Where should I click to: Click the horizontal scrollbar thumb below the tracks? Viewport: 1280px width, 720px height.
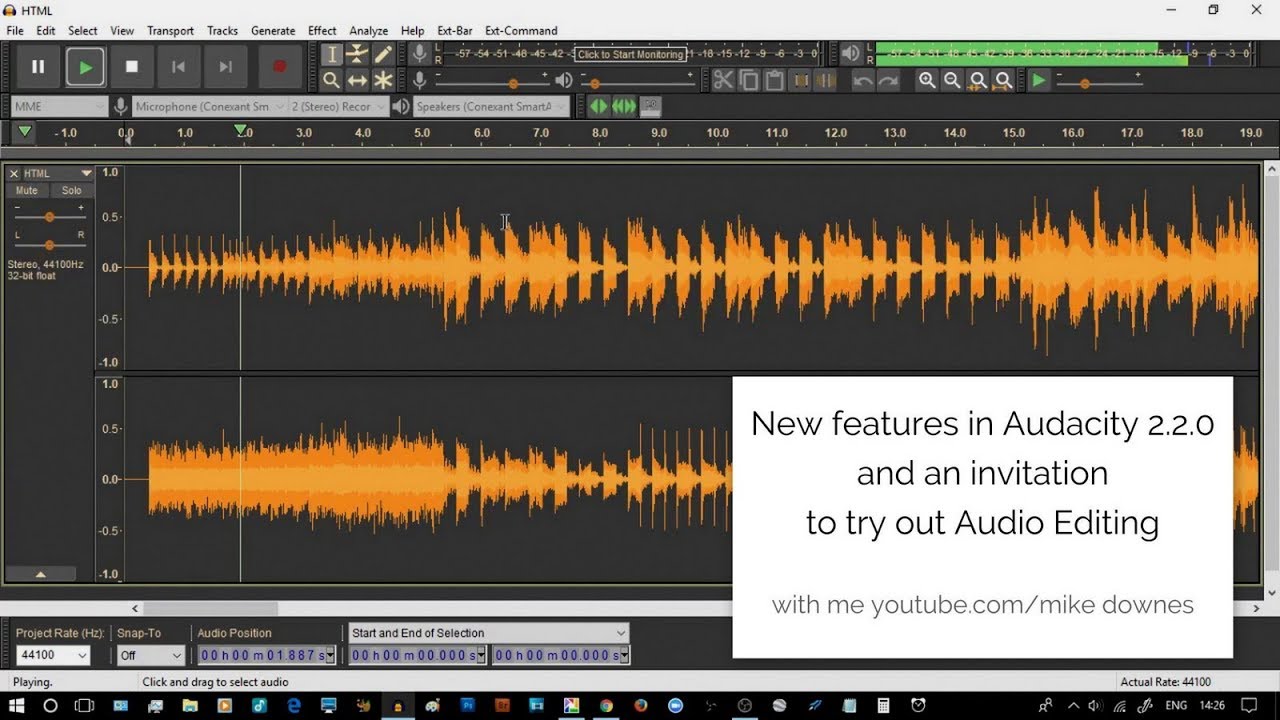210,608
